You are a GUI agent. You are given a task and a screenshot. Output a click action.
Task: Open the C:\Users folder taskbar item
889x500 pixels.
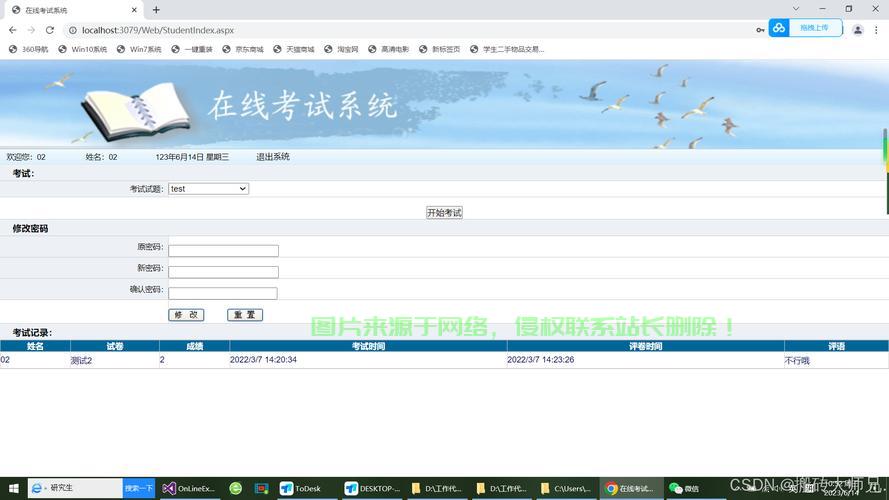[x=566, y=488]
